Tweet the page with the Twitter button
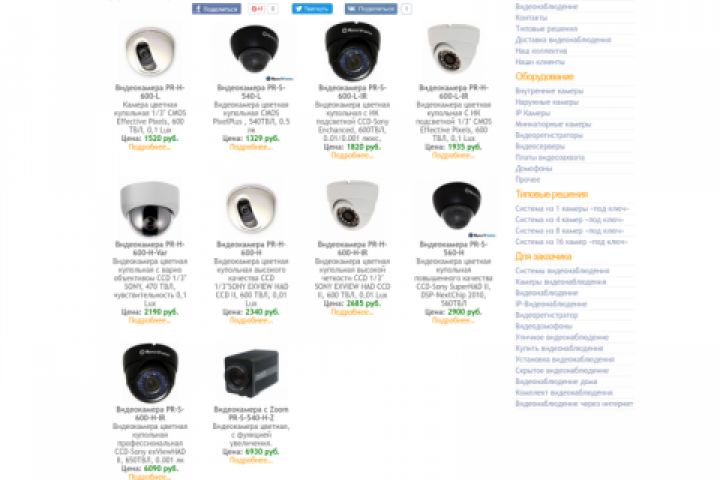Viewport: 720px width, 480px height. [312, 9]
